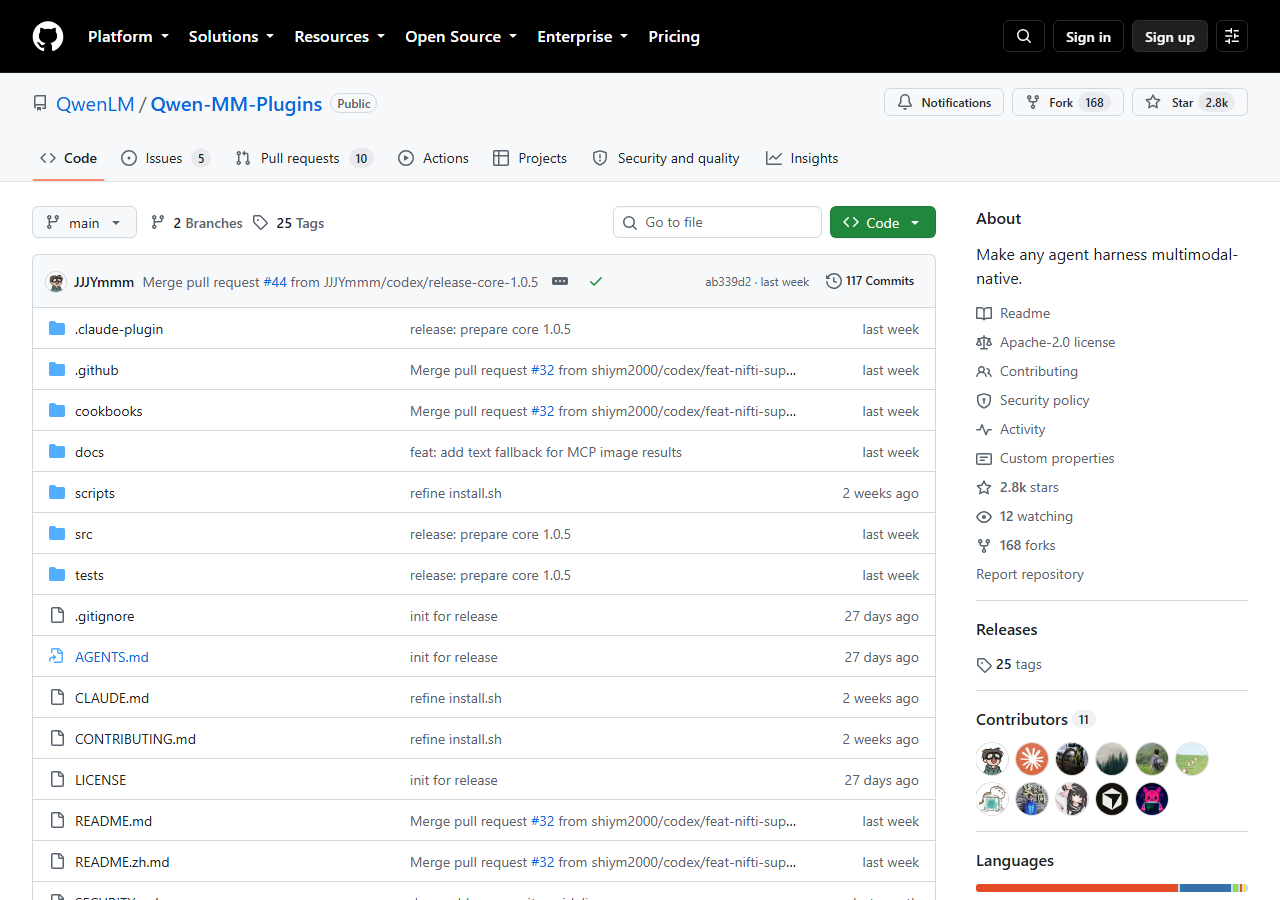Screen dimensions: 1280x900
Task: Click the branch icon beside 2 Branches
Action: 158,222
